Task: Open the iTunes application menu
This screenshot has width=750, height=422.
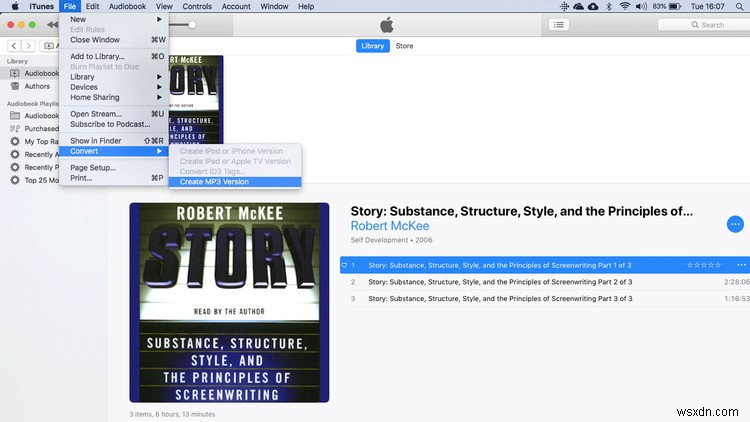Action: coord(42,6)
